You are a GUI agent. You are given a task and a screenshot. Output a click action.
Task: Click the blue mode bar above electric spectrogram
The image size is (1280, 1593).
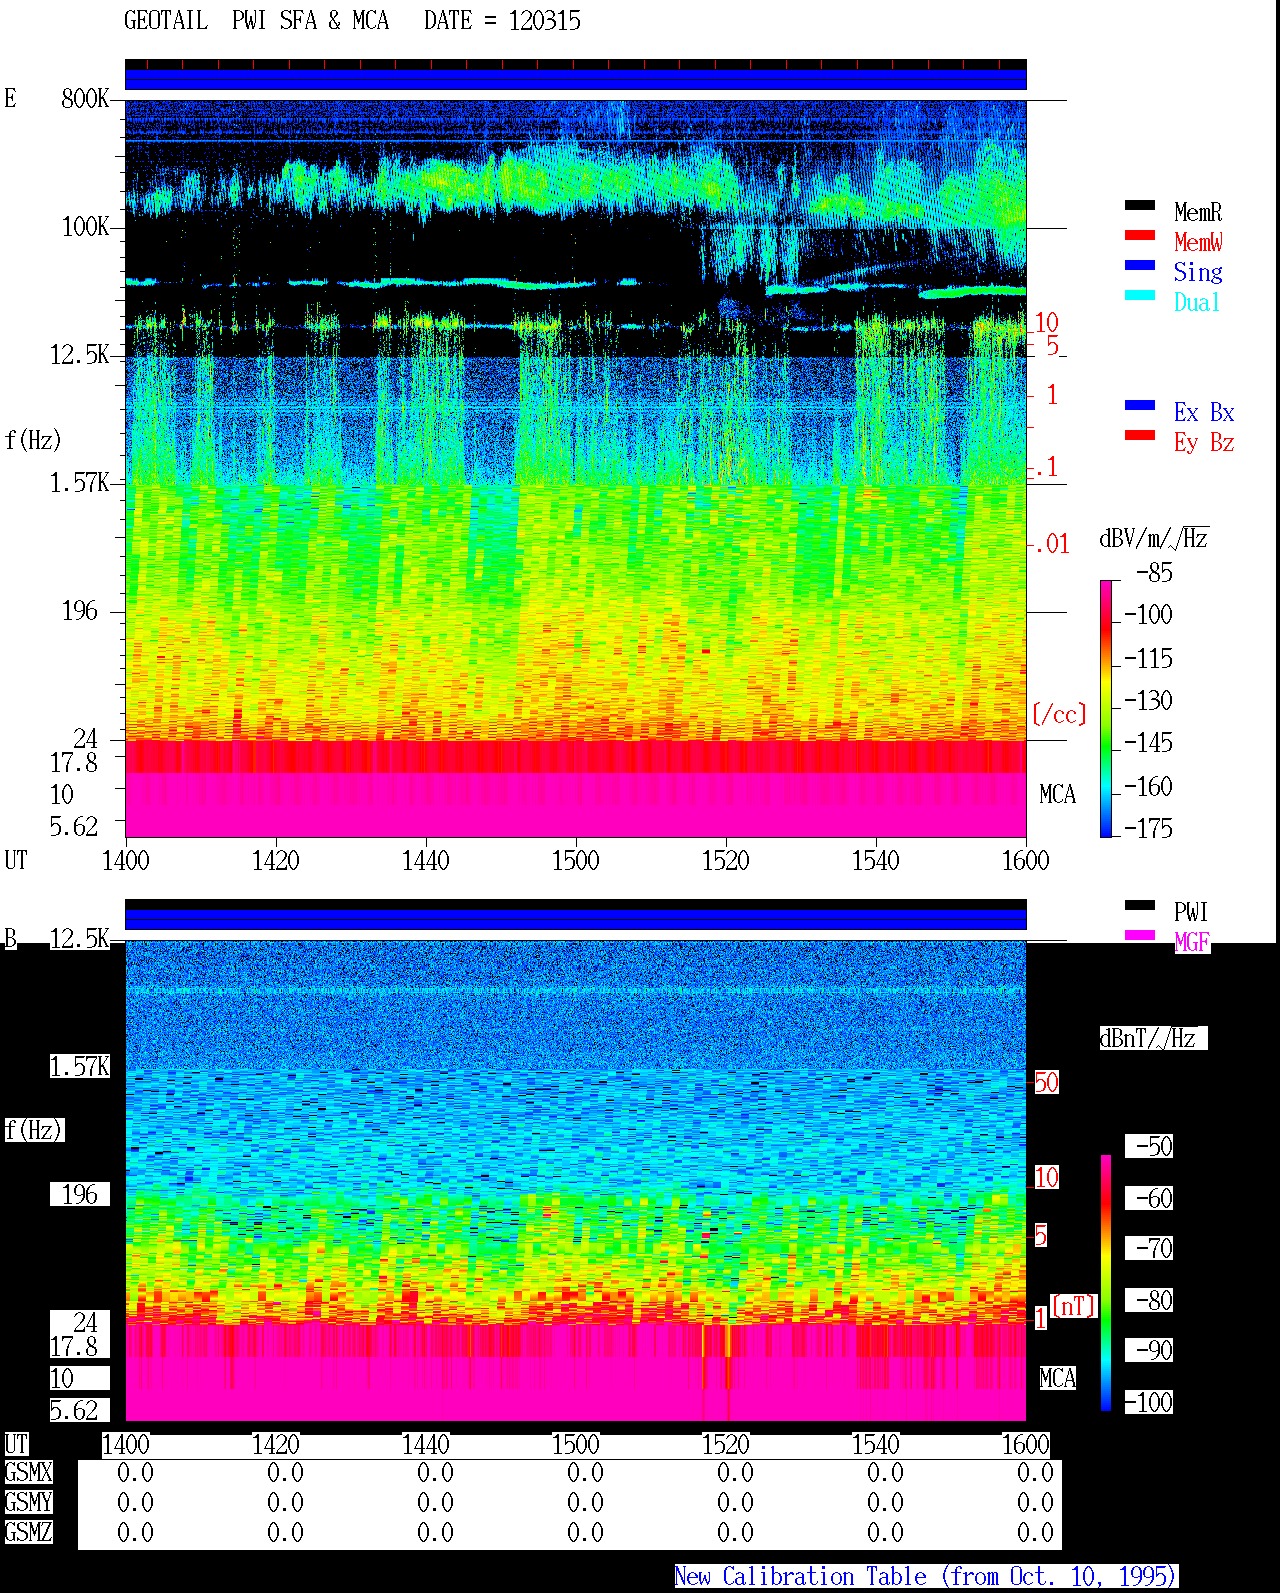(x=575, y=79)
